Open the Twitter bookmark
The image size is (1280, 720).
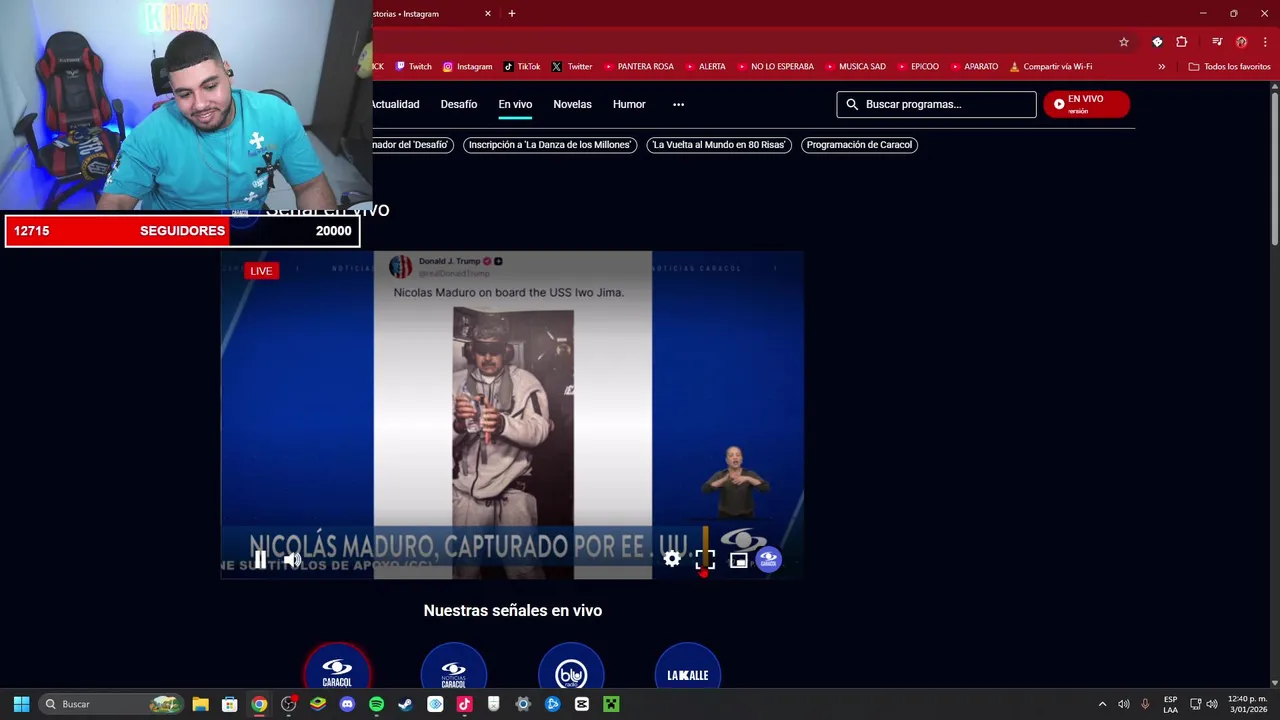point(573,67)
